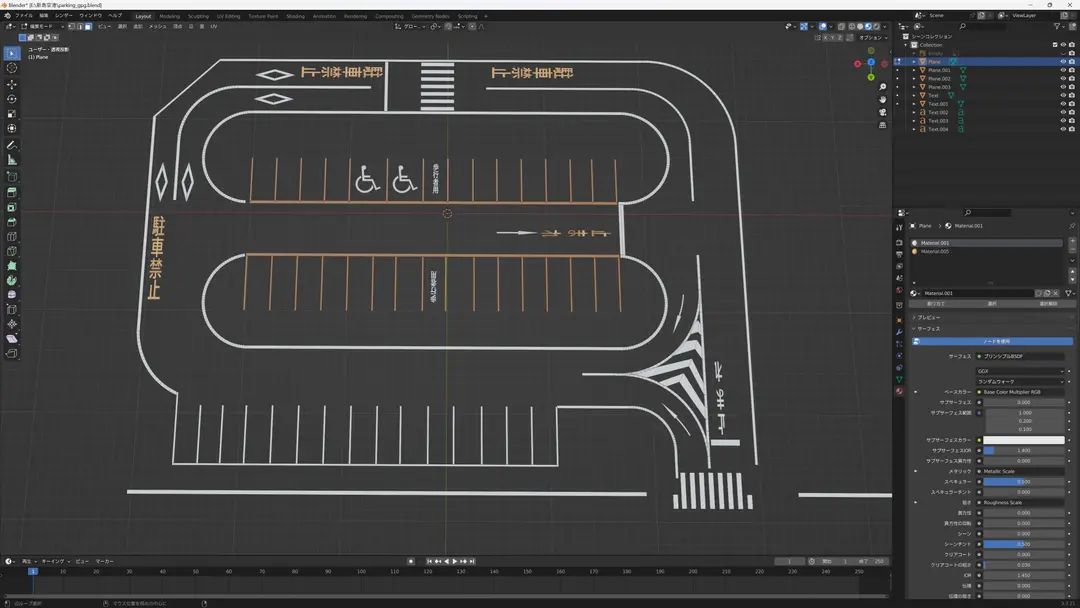Click the zoom magnifier icon in the viewport
The height and width of the screenshot is (608, 1080).
coord(882,87)
